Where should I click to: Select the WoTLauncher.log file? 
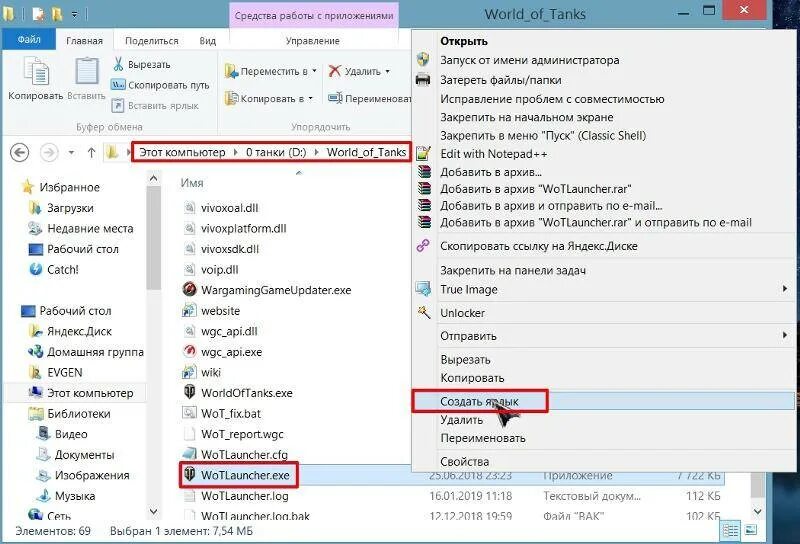point(244,496)
